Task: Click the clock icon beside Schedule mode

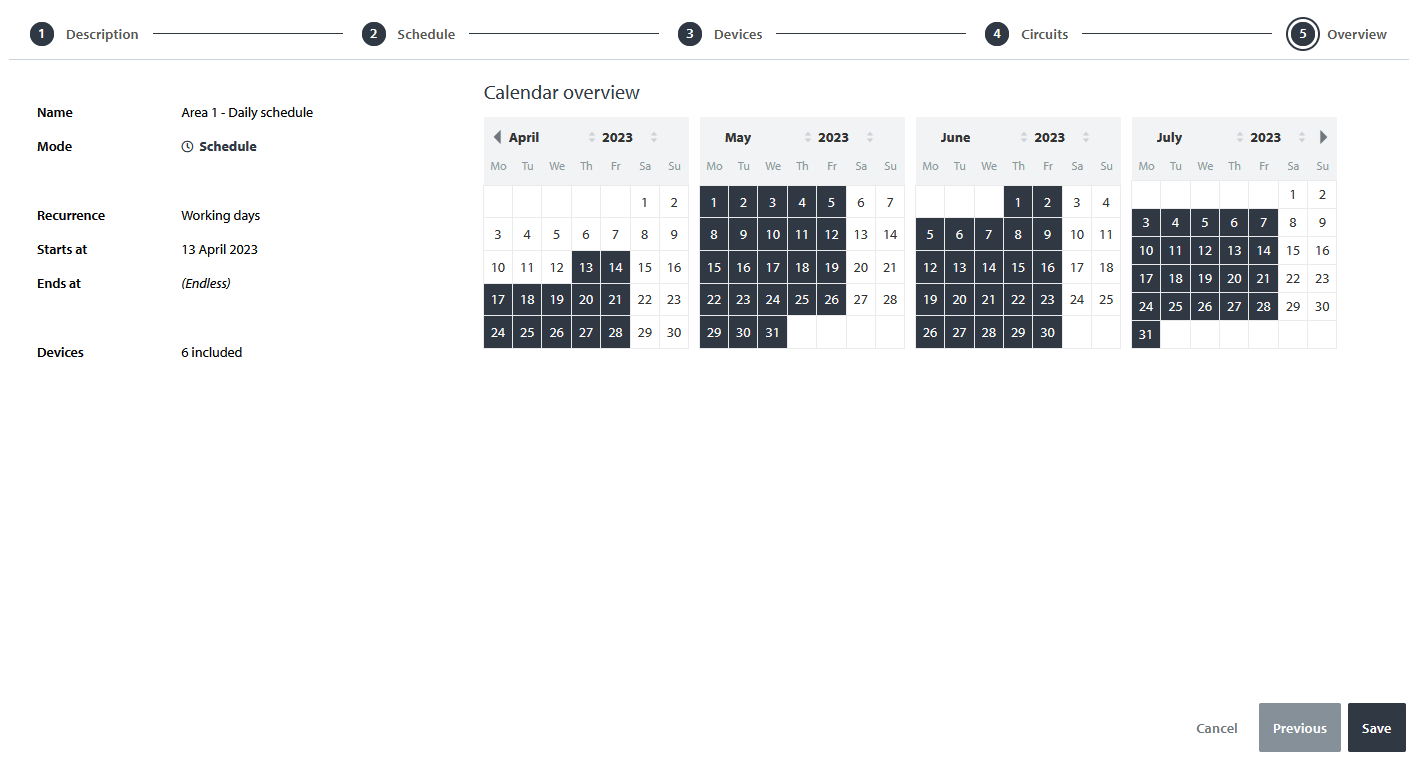Action: coord(187,146)
